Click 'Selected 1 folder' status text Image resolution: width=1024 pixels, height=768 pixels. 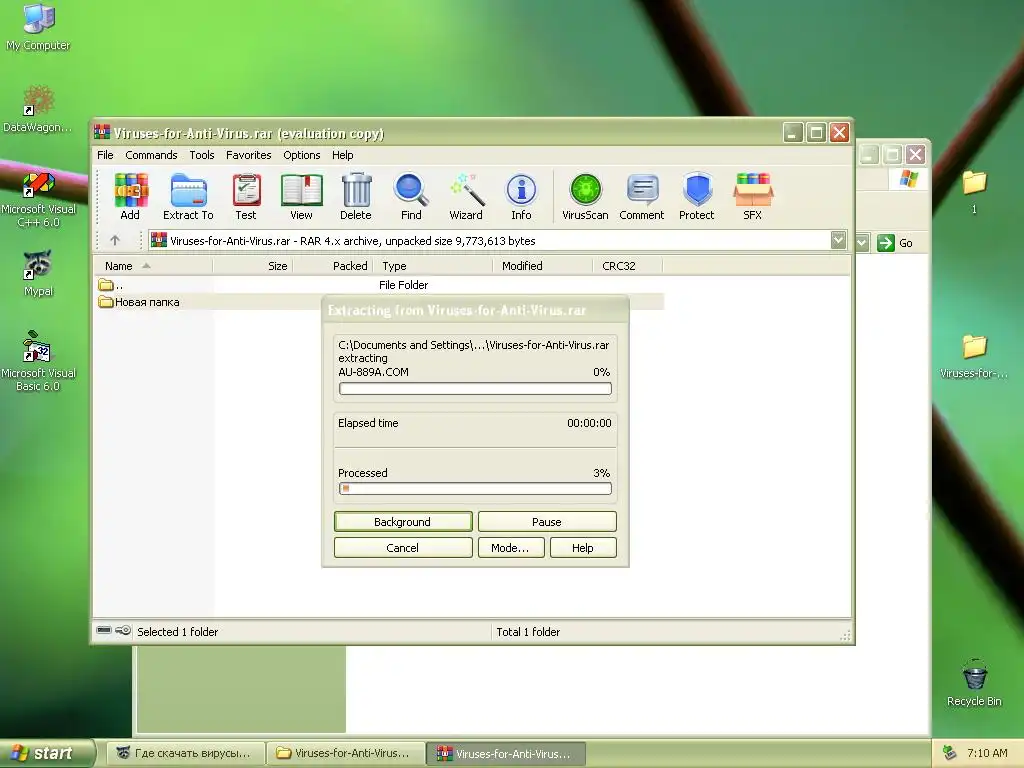click(178, 632)
